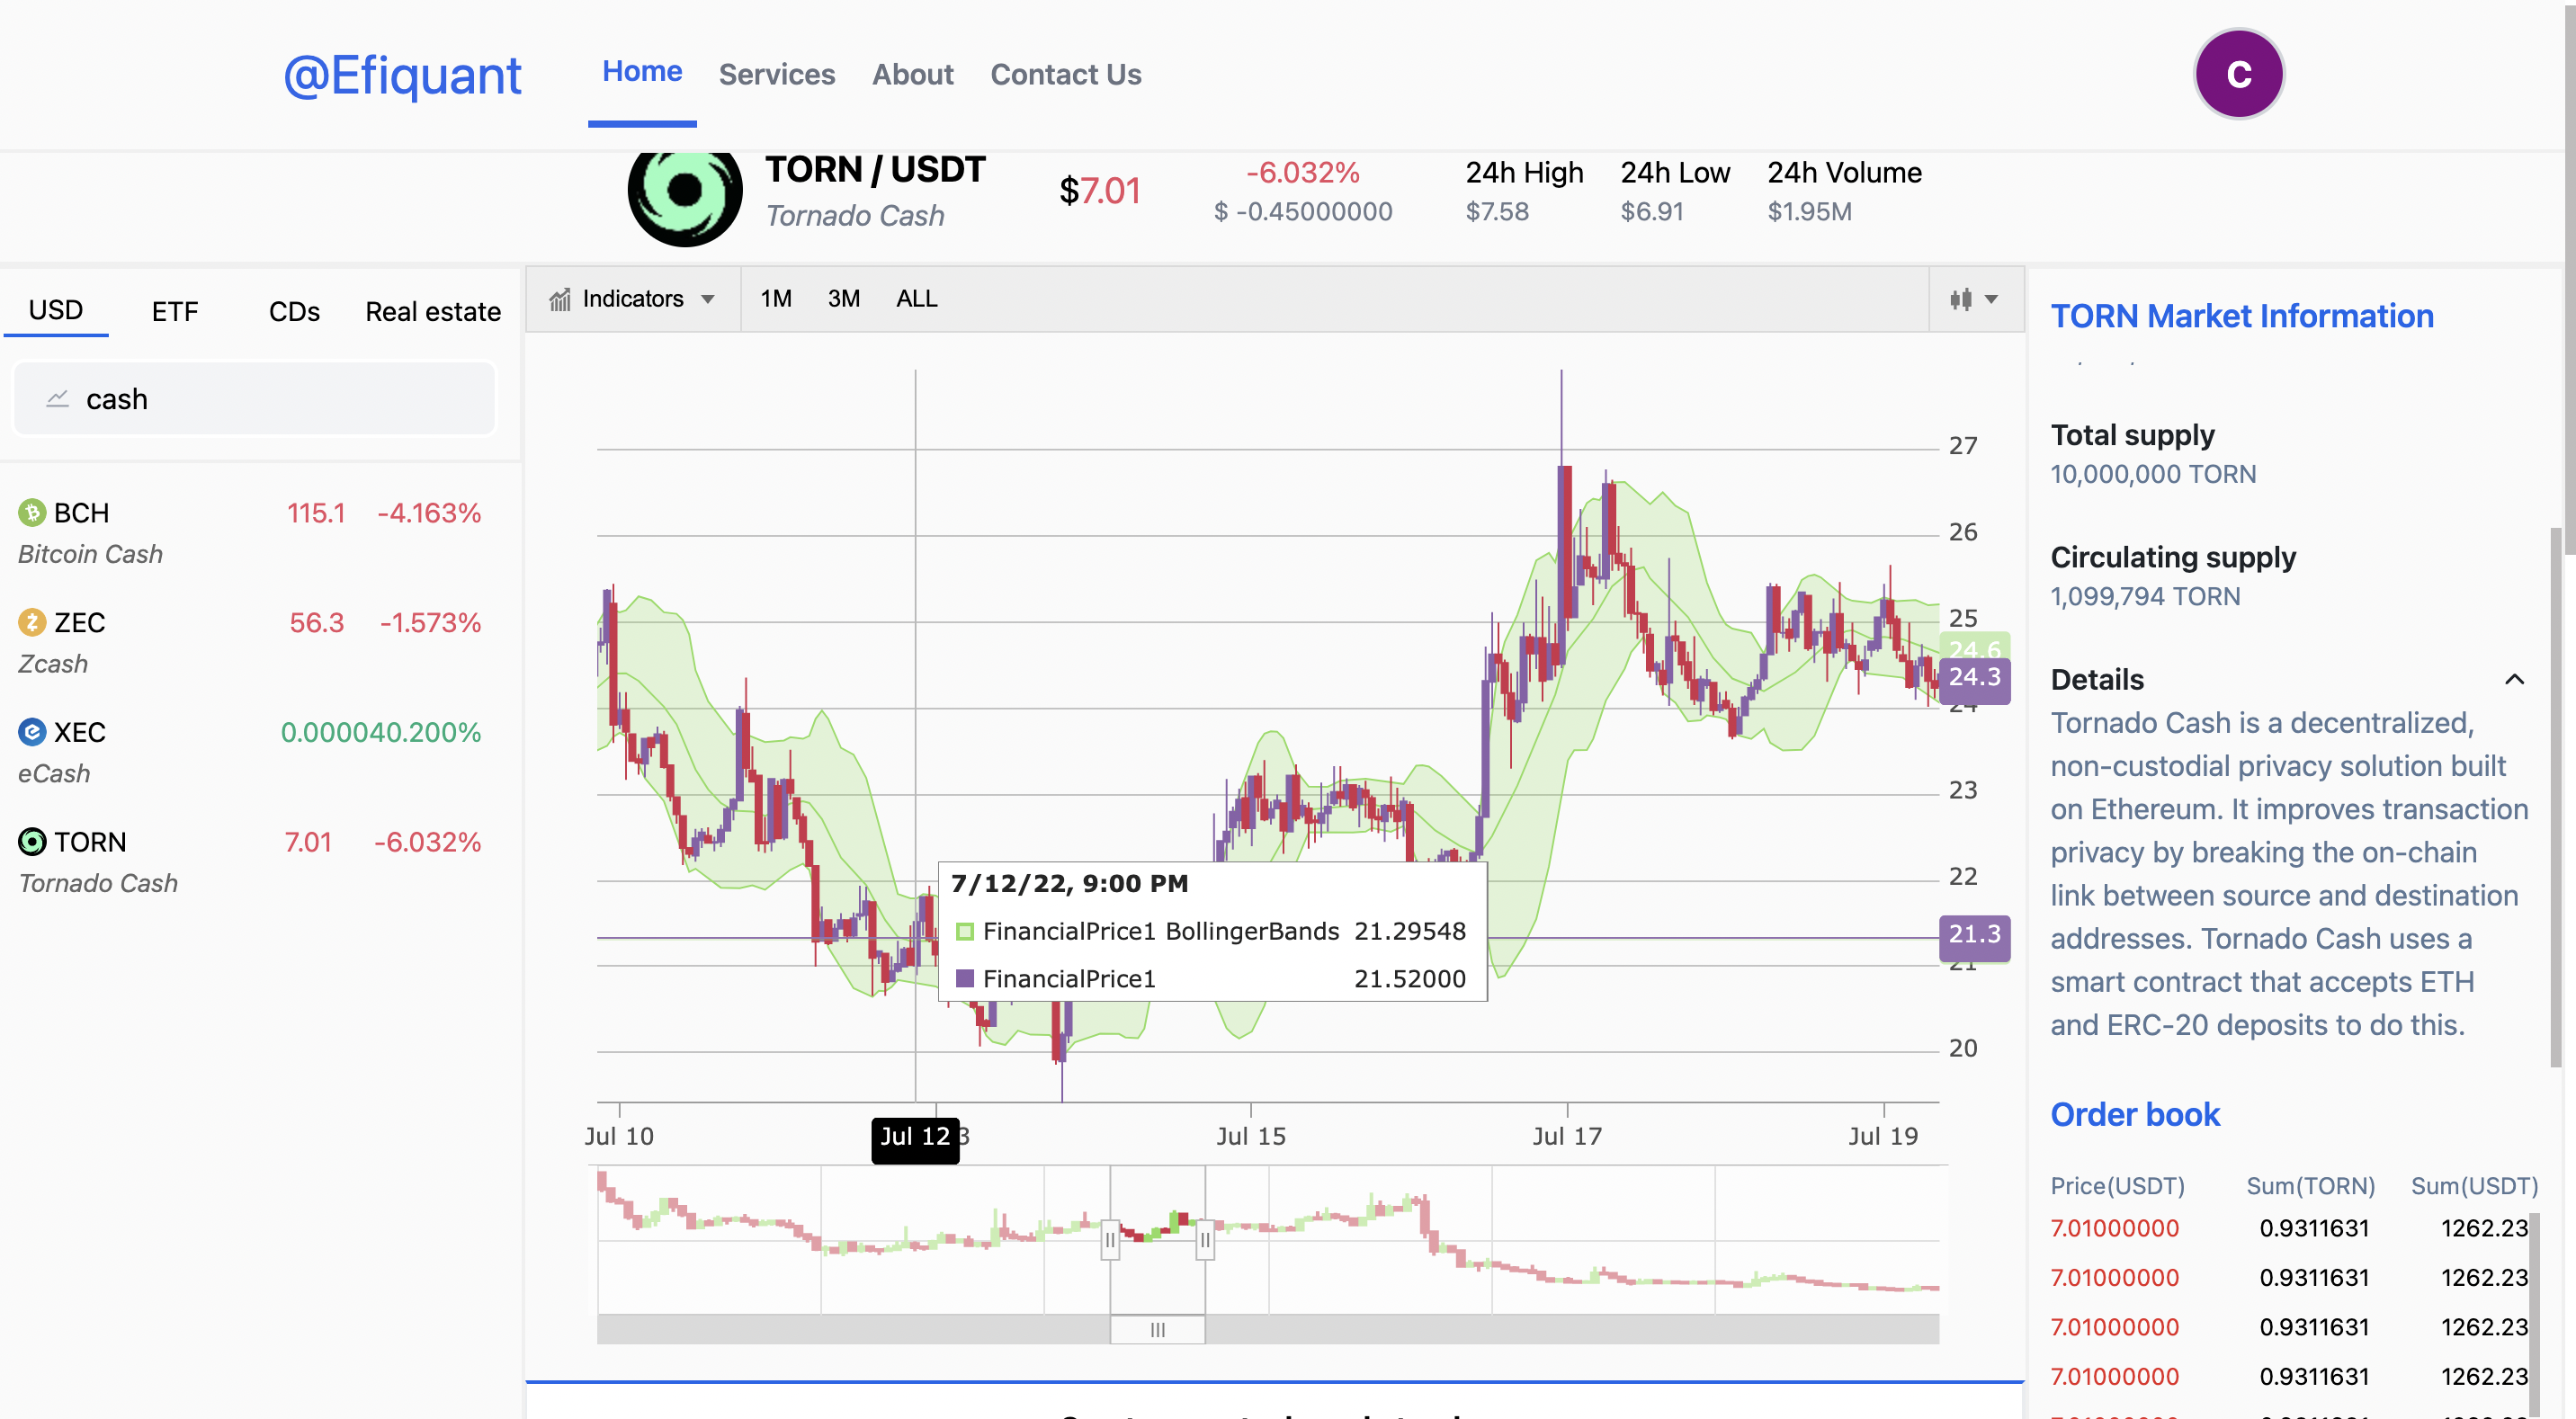Click the ZEC coin icon
The width and height of the screenshot is (2576, 1419).
click(x=32, y=623)
